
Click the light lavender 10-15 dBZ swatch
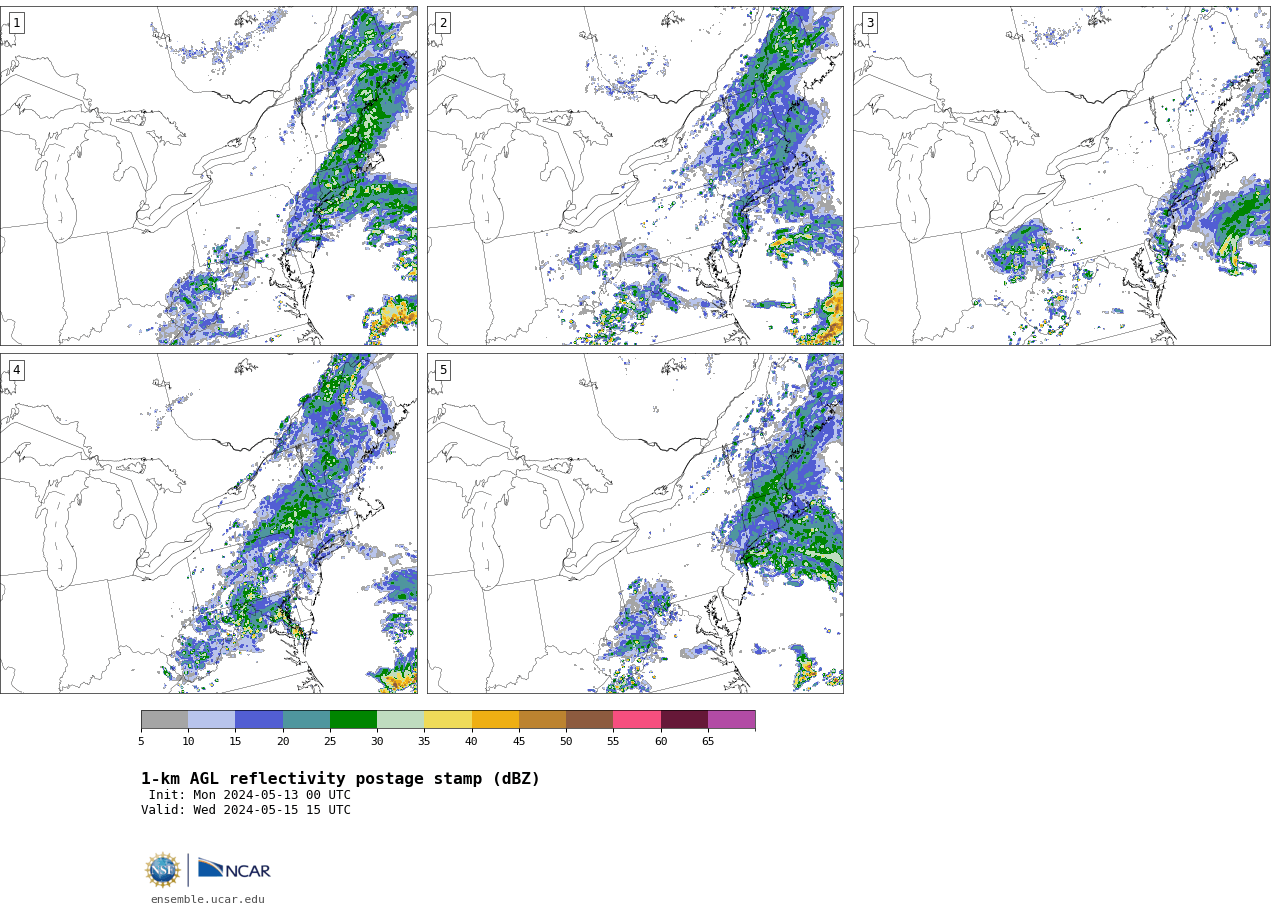[x=211, y=720]
